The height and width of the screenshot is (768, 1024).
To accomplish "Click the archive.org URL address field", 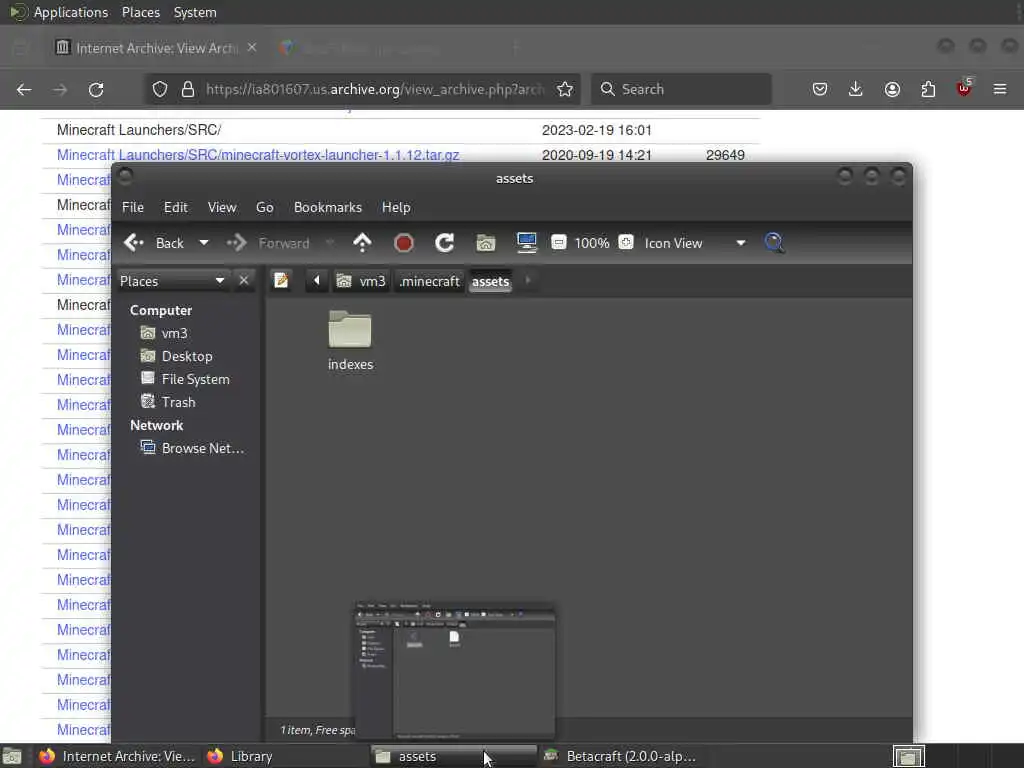I will coord(375,89).
